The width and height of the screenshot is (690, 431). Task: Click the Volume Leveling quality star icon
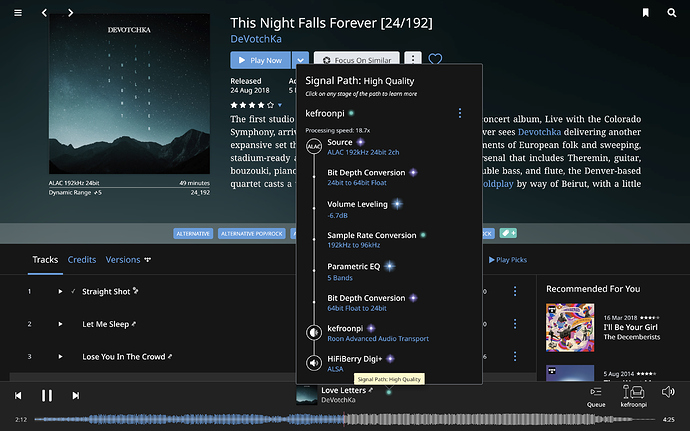tap(397, 204)
